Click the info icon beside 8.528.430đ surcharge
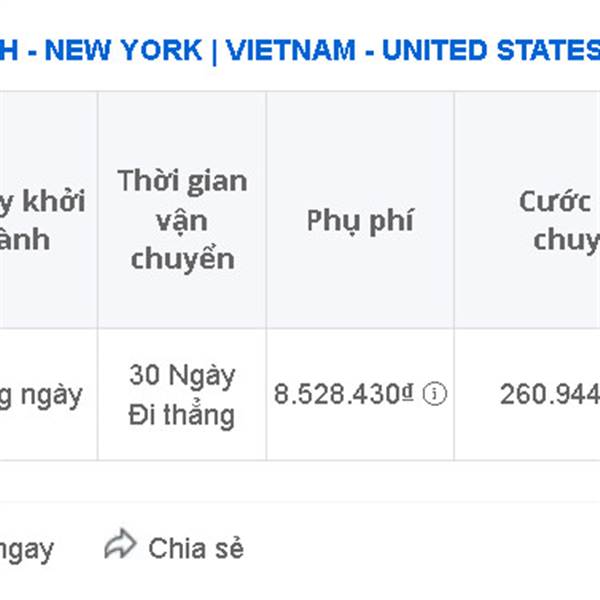600x600 pixels. point(434,394)
